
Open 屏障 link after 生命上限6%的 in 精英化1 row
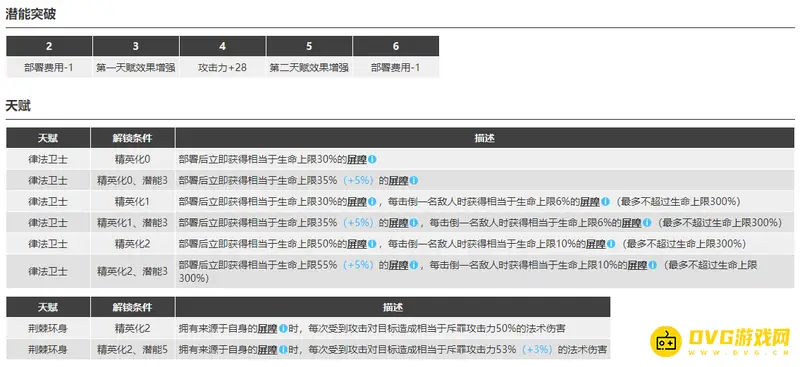(590, 202)
